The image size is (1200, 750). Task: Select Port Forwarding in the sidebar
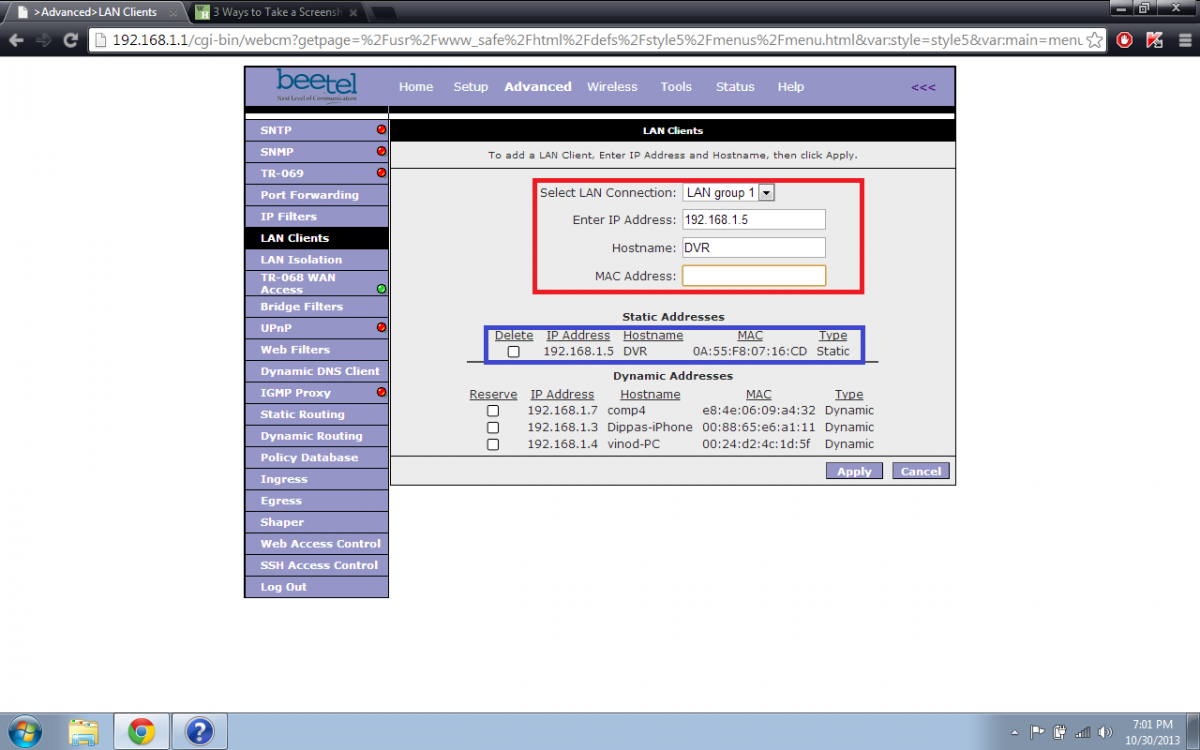[309, 195]
